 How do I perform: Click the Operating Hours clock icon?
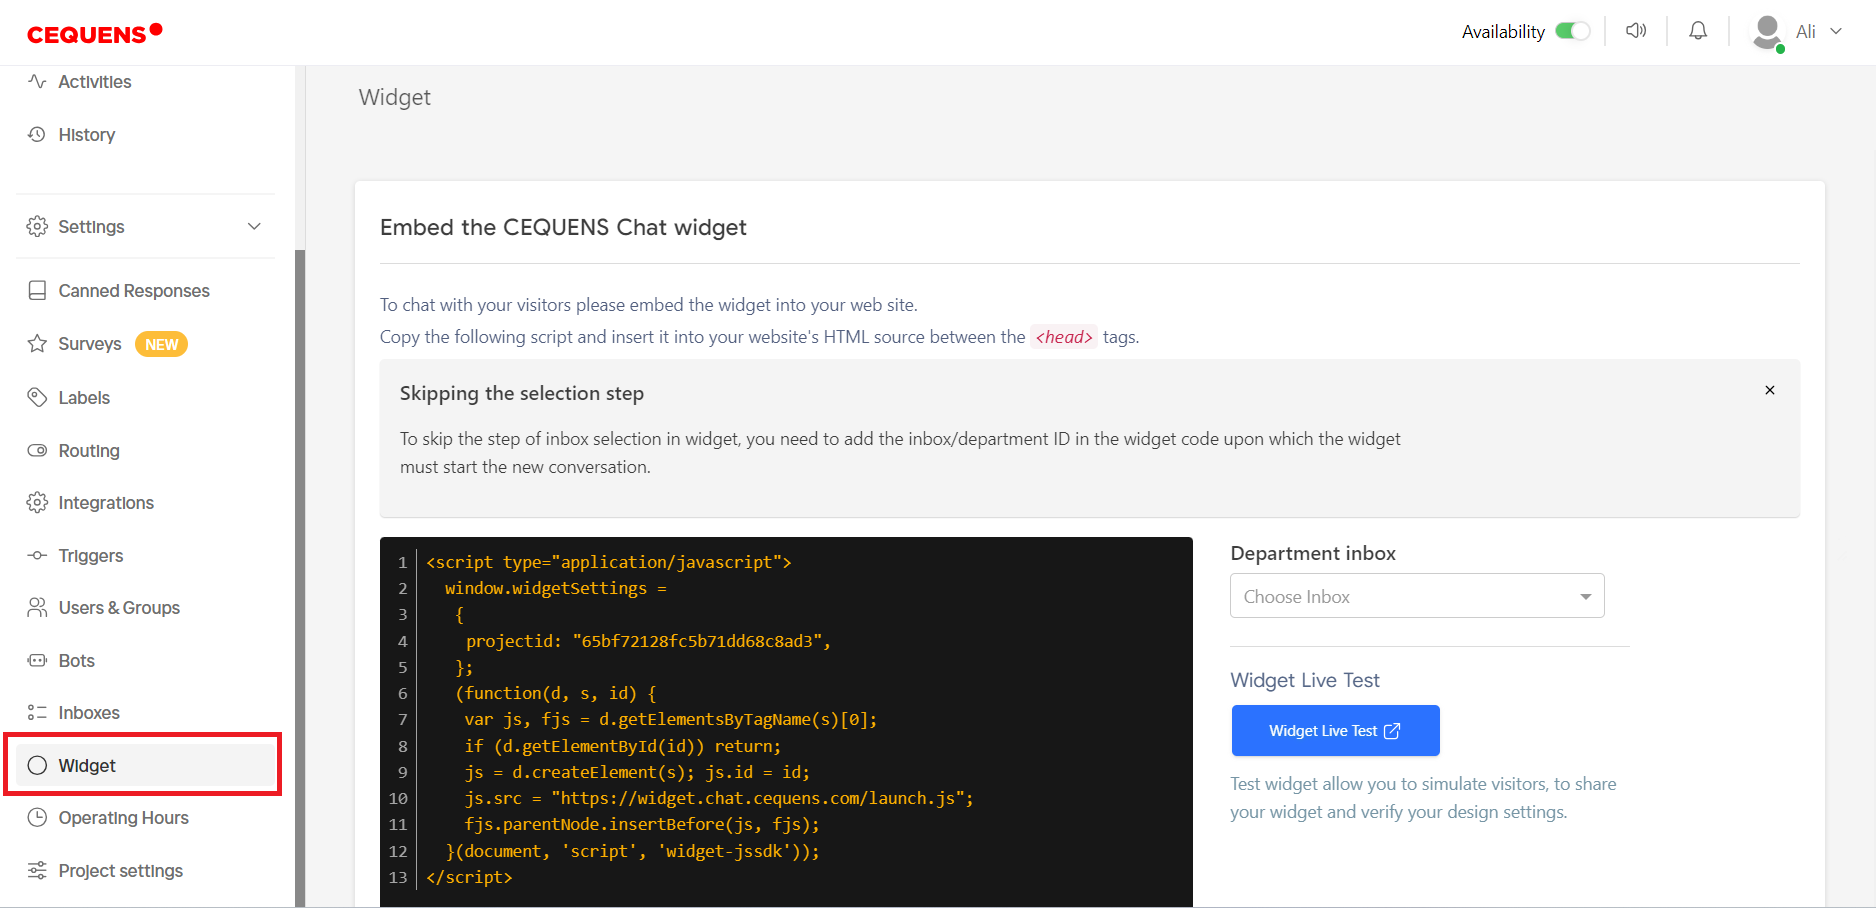37,817
